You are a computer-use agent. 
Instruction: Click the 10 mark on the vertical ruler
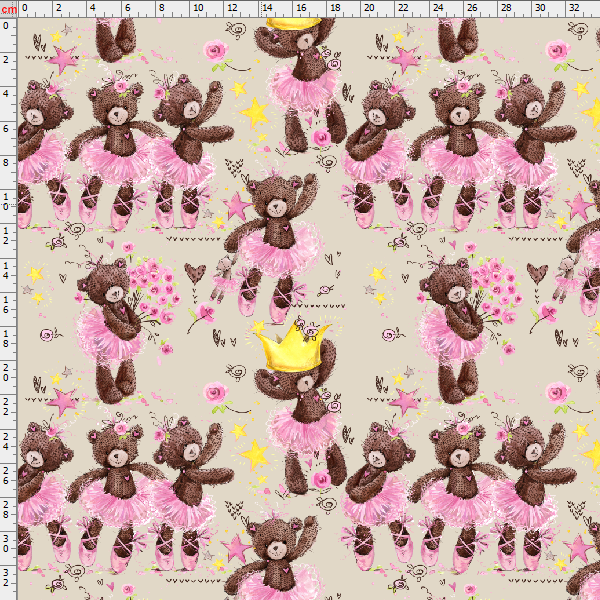click(6, 202)
